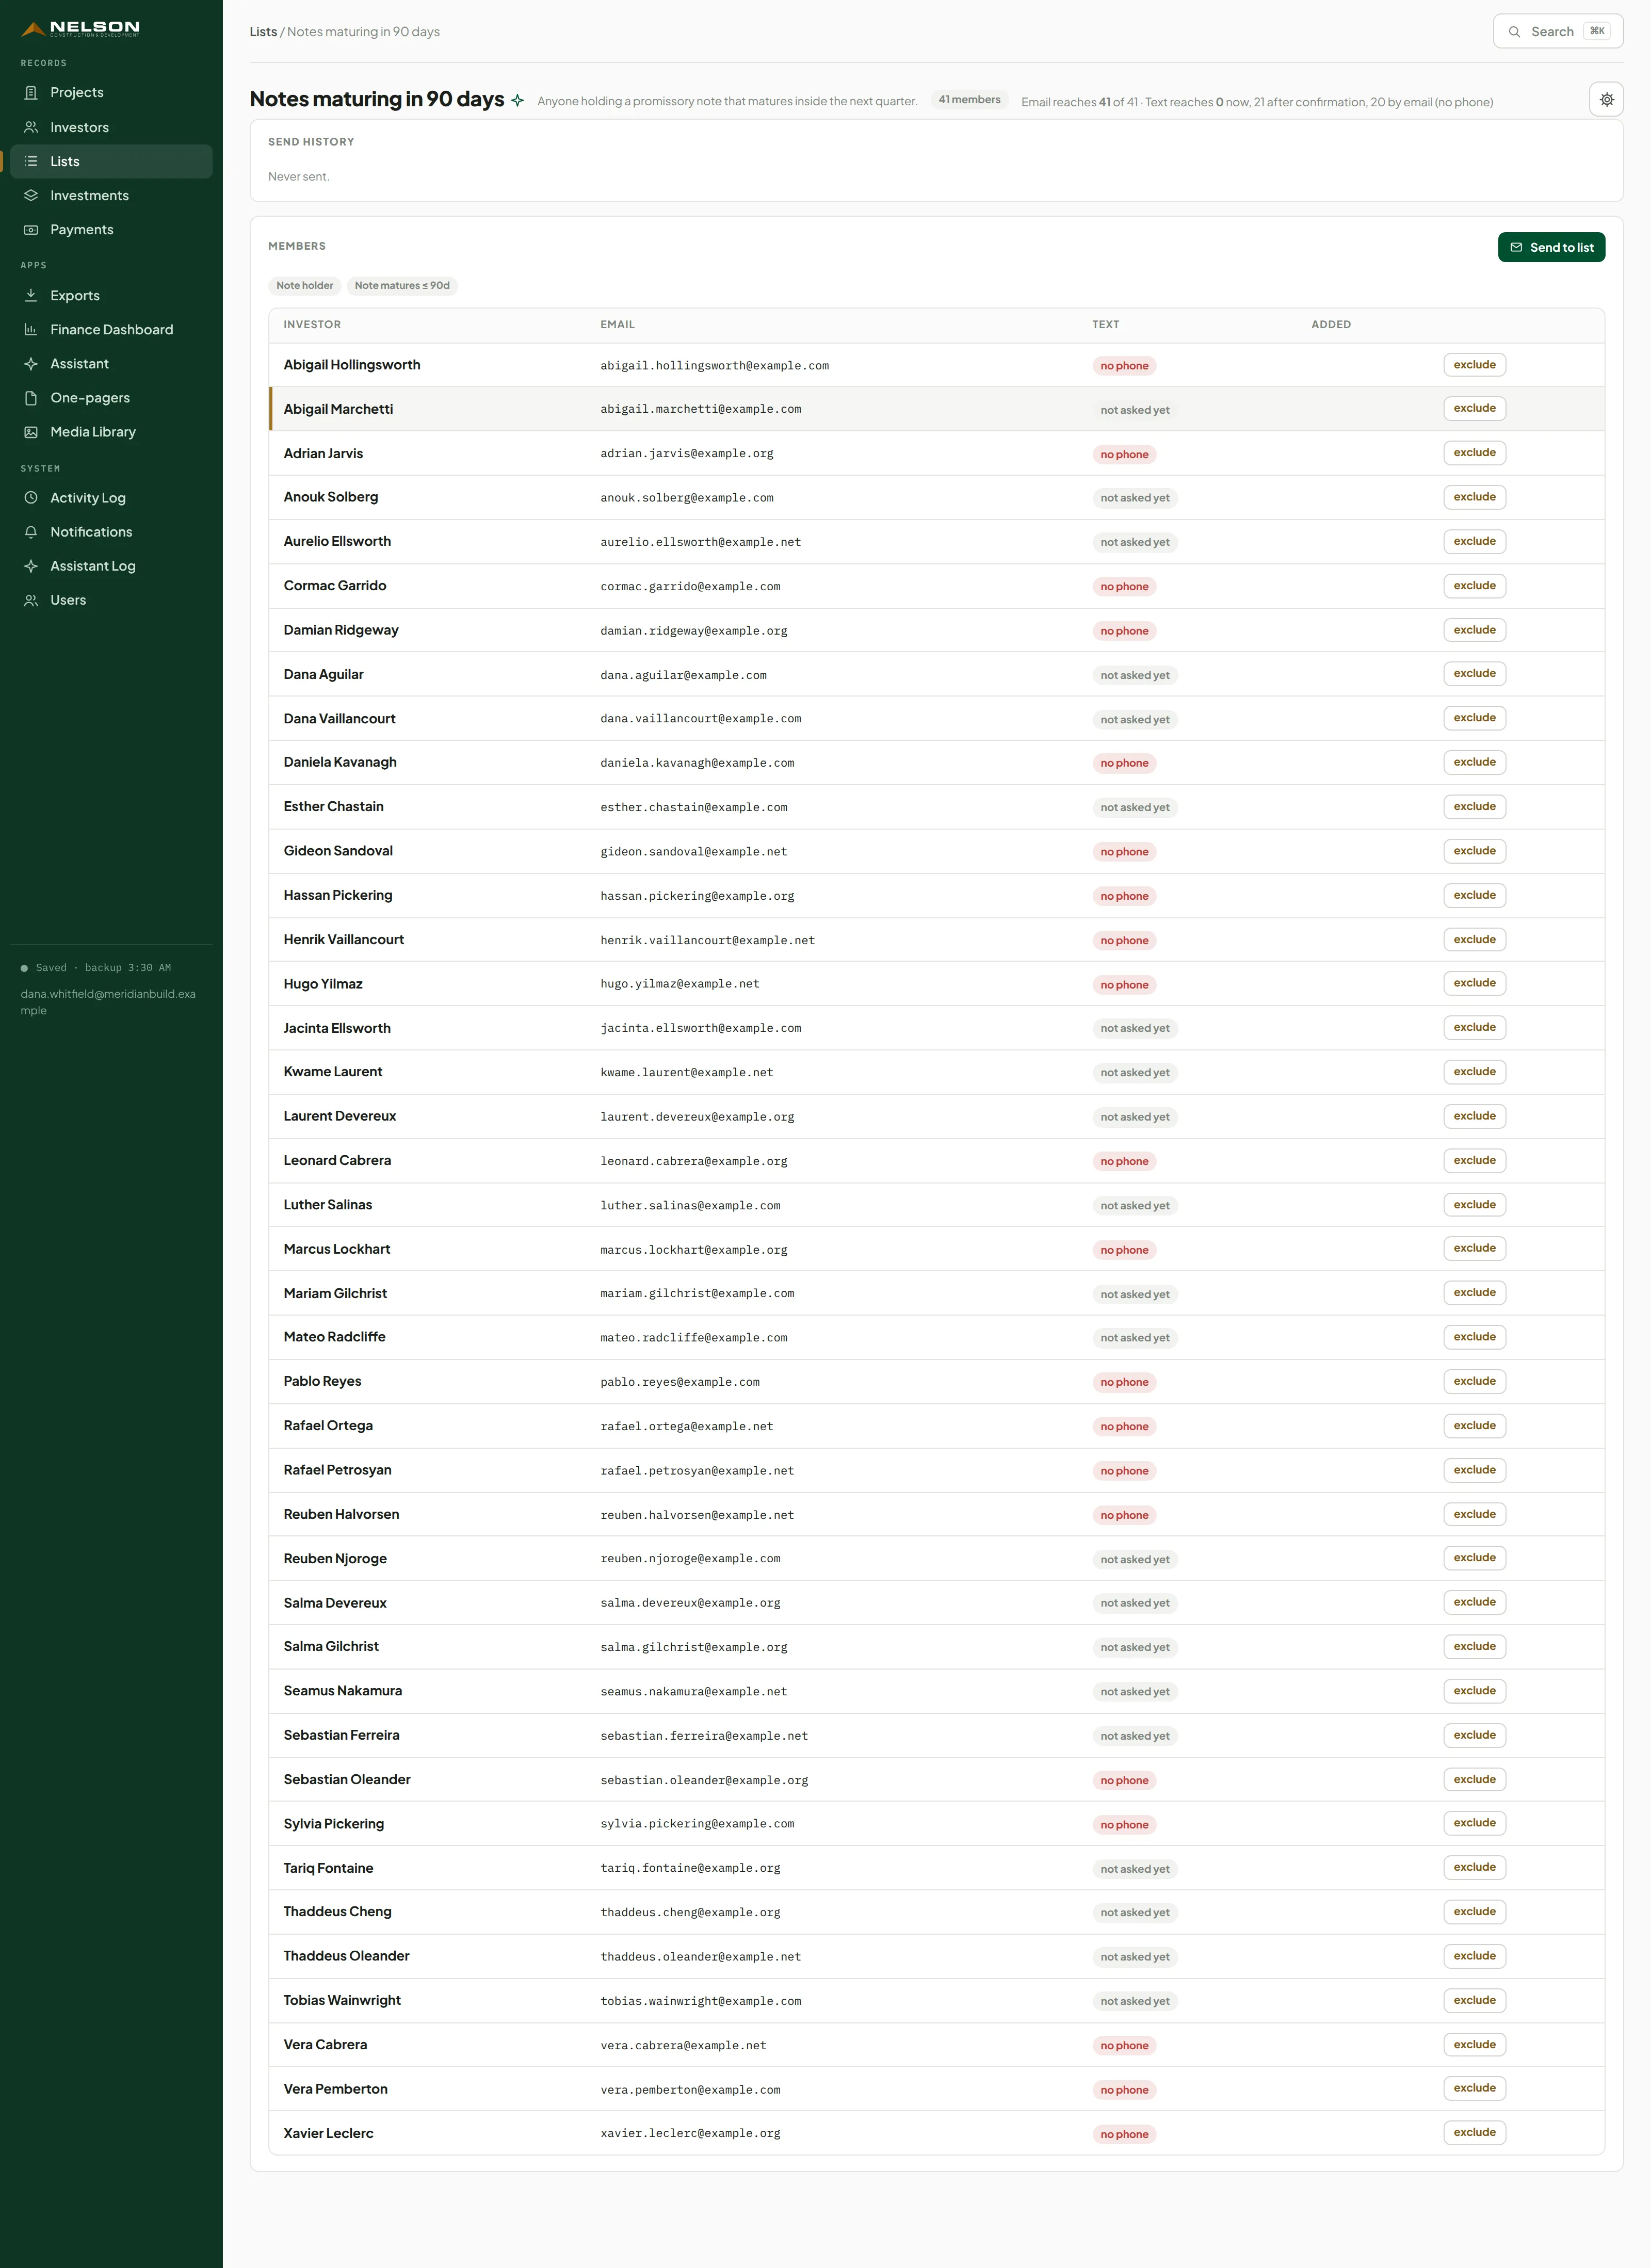Viewport: 1651px width, 2268px height.
Task: Click email mariam.gilchrist@example.com
Action: 697,1293
